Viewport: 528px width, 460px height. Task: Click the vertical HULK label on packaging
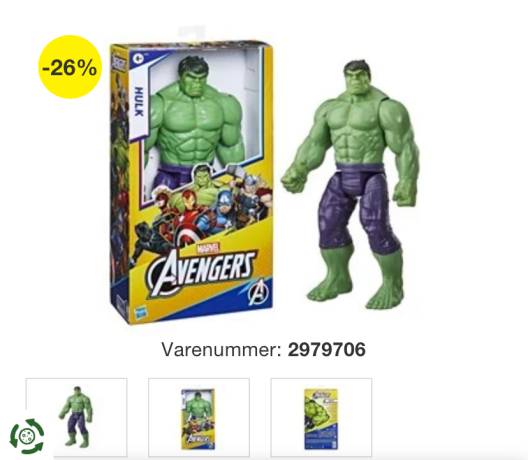pyautogui.click(x=139, y=101)
